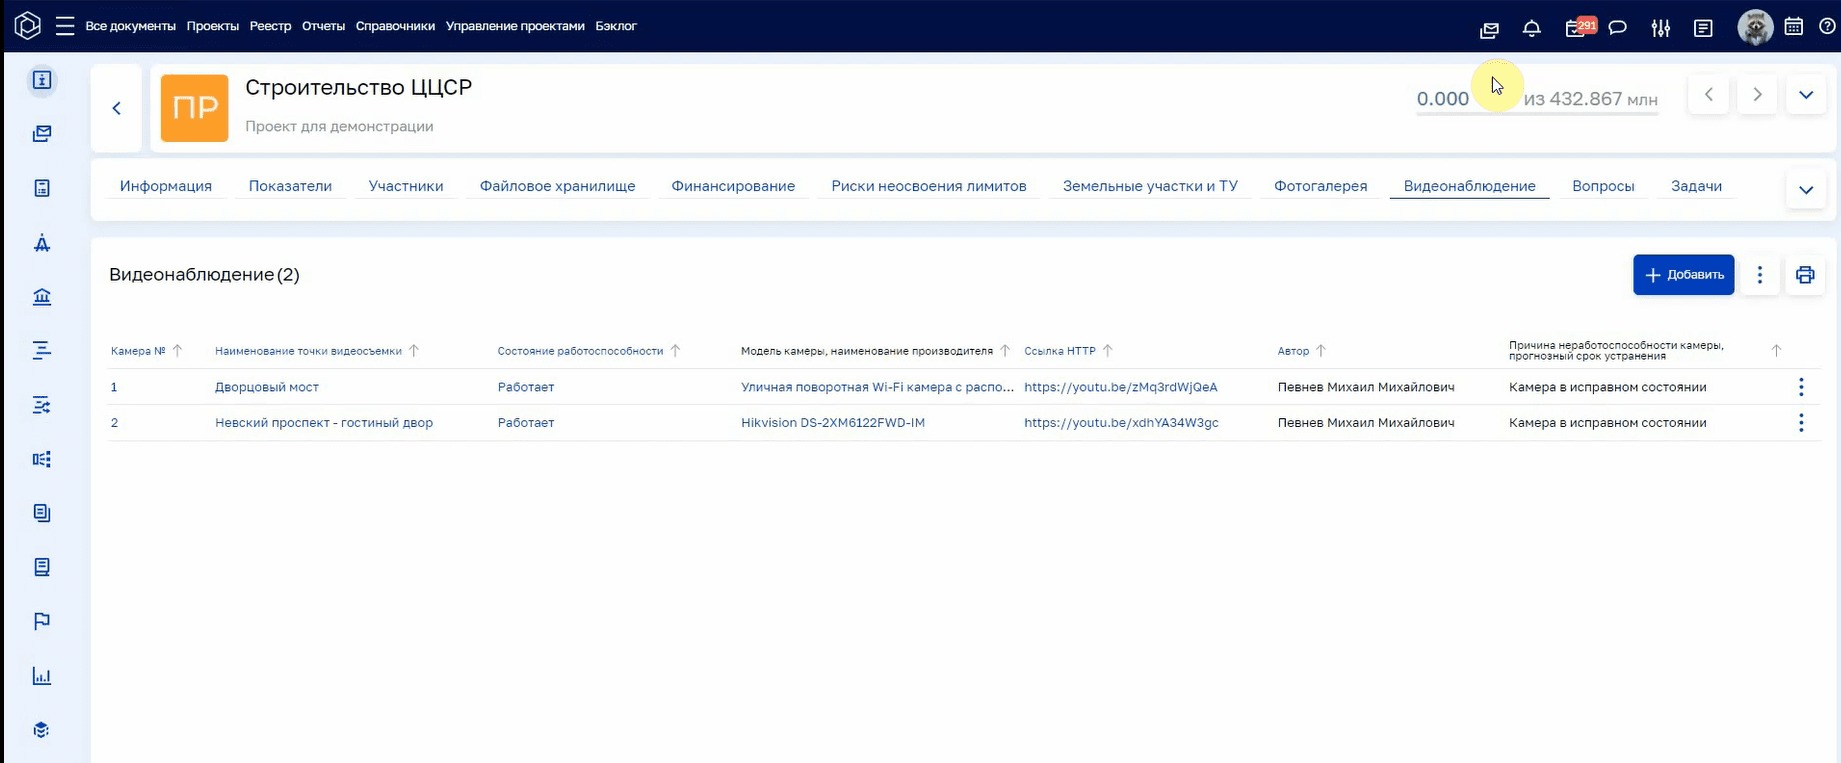Switch to the Фотогалерея tab
The width and height of the screenshot is (1841, 763).
pos(1320,186)
